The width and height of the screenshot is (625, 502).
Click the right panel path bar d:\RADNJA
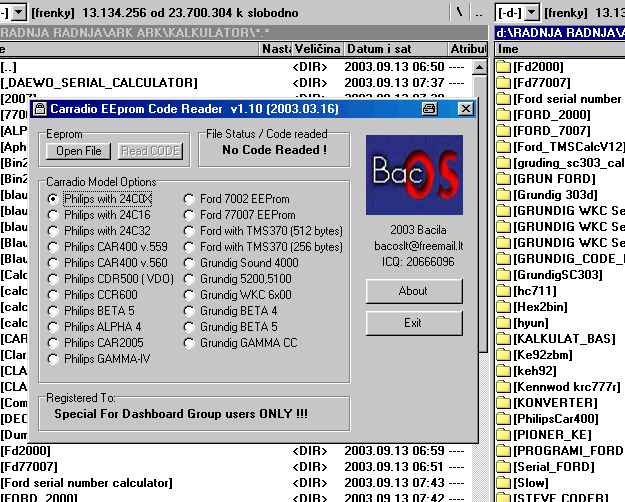560,32
